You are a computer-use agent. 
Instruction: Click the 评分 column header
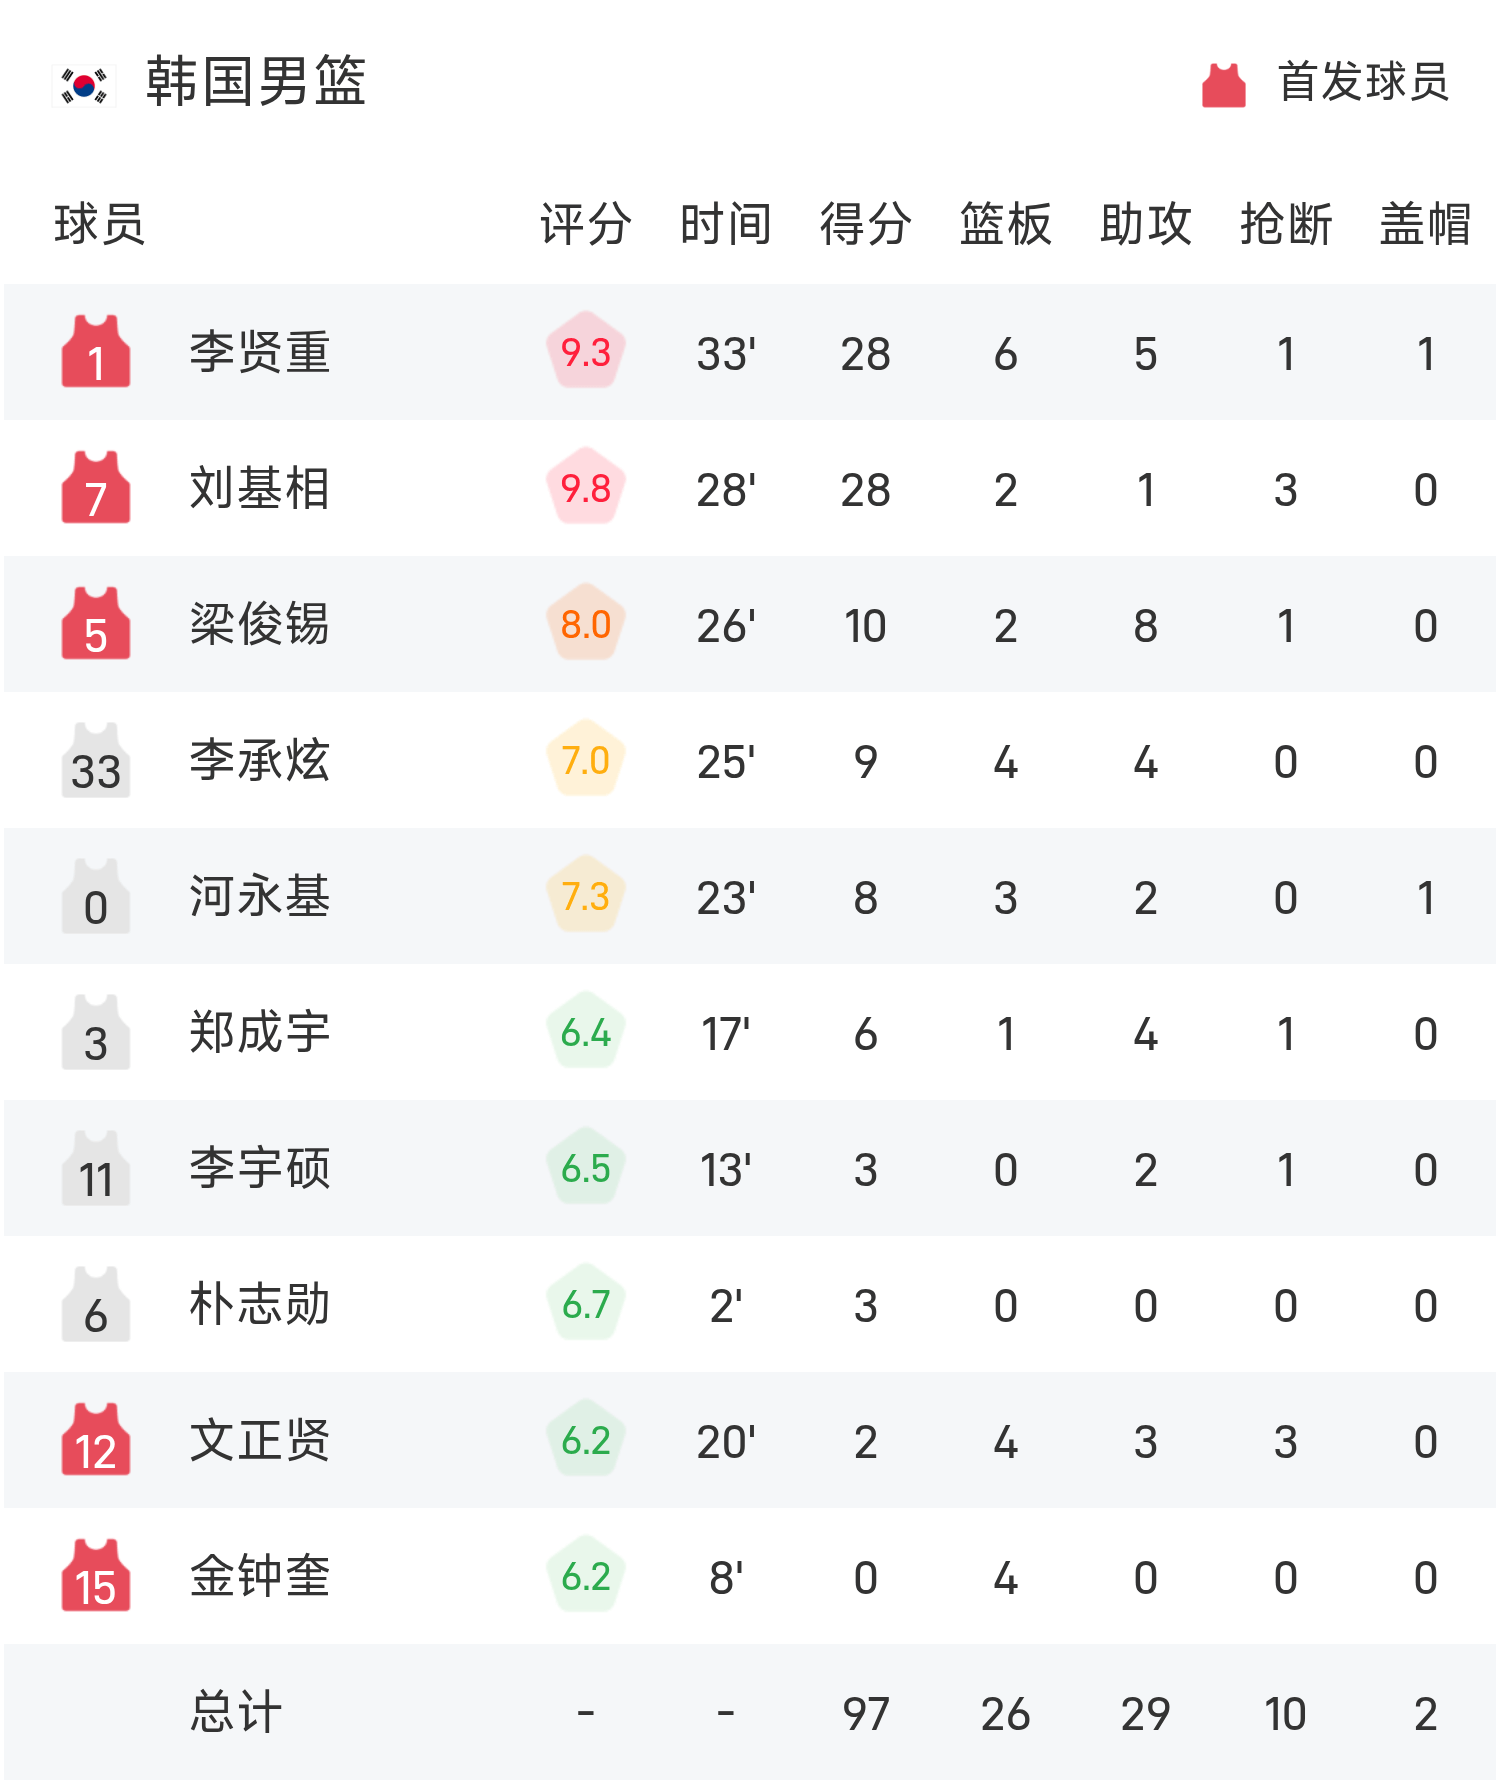click(x=586, y=223)
